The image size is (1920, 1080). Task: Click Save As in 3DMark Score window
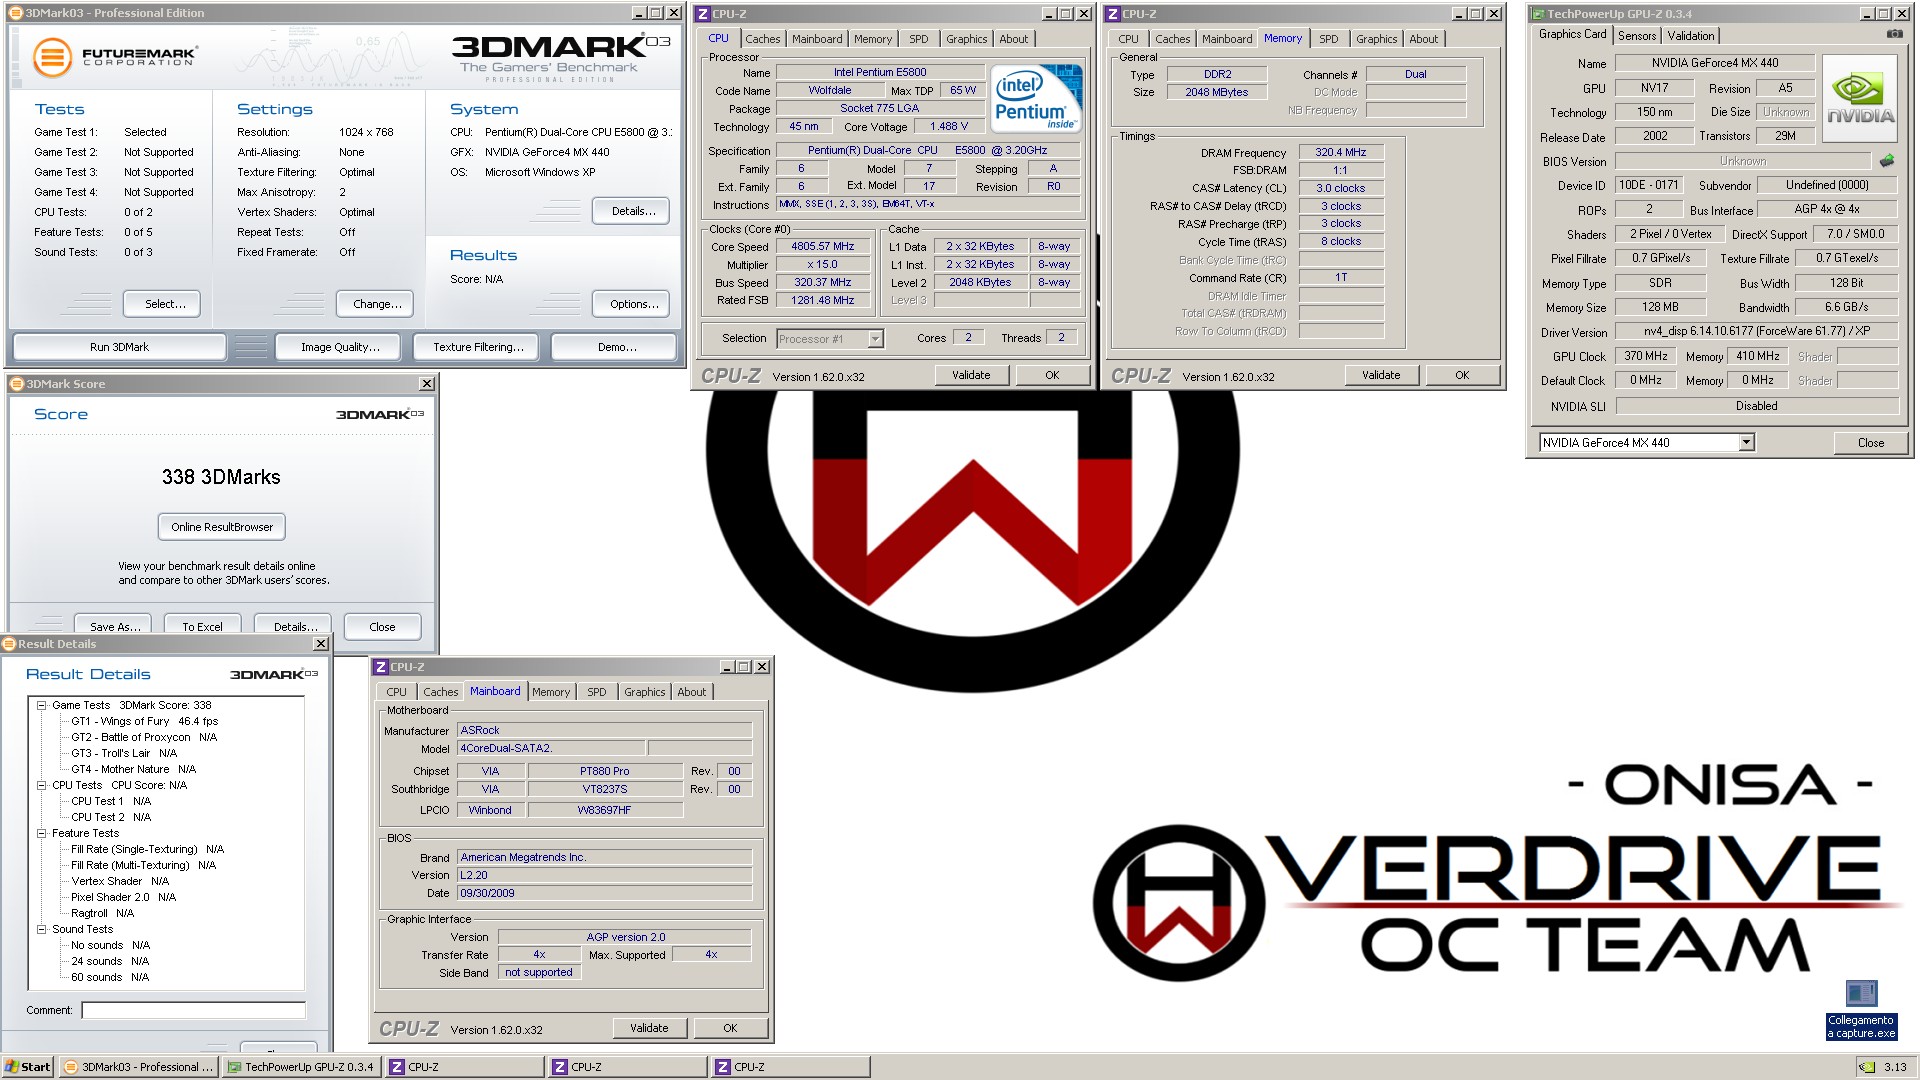pyautogui.click(x=115, y=626)
